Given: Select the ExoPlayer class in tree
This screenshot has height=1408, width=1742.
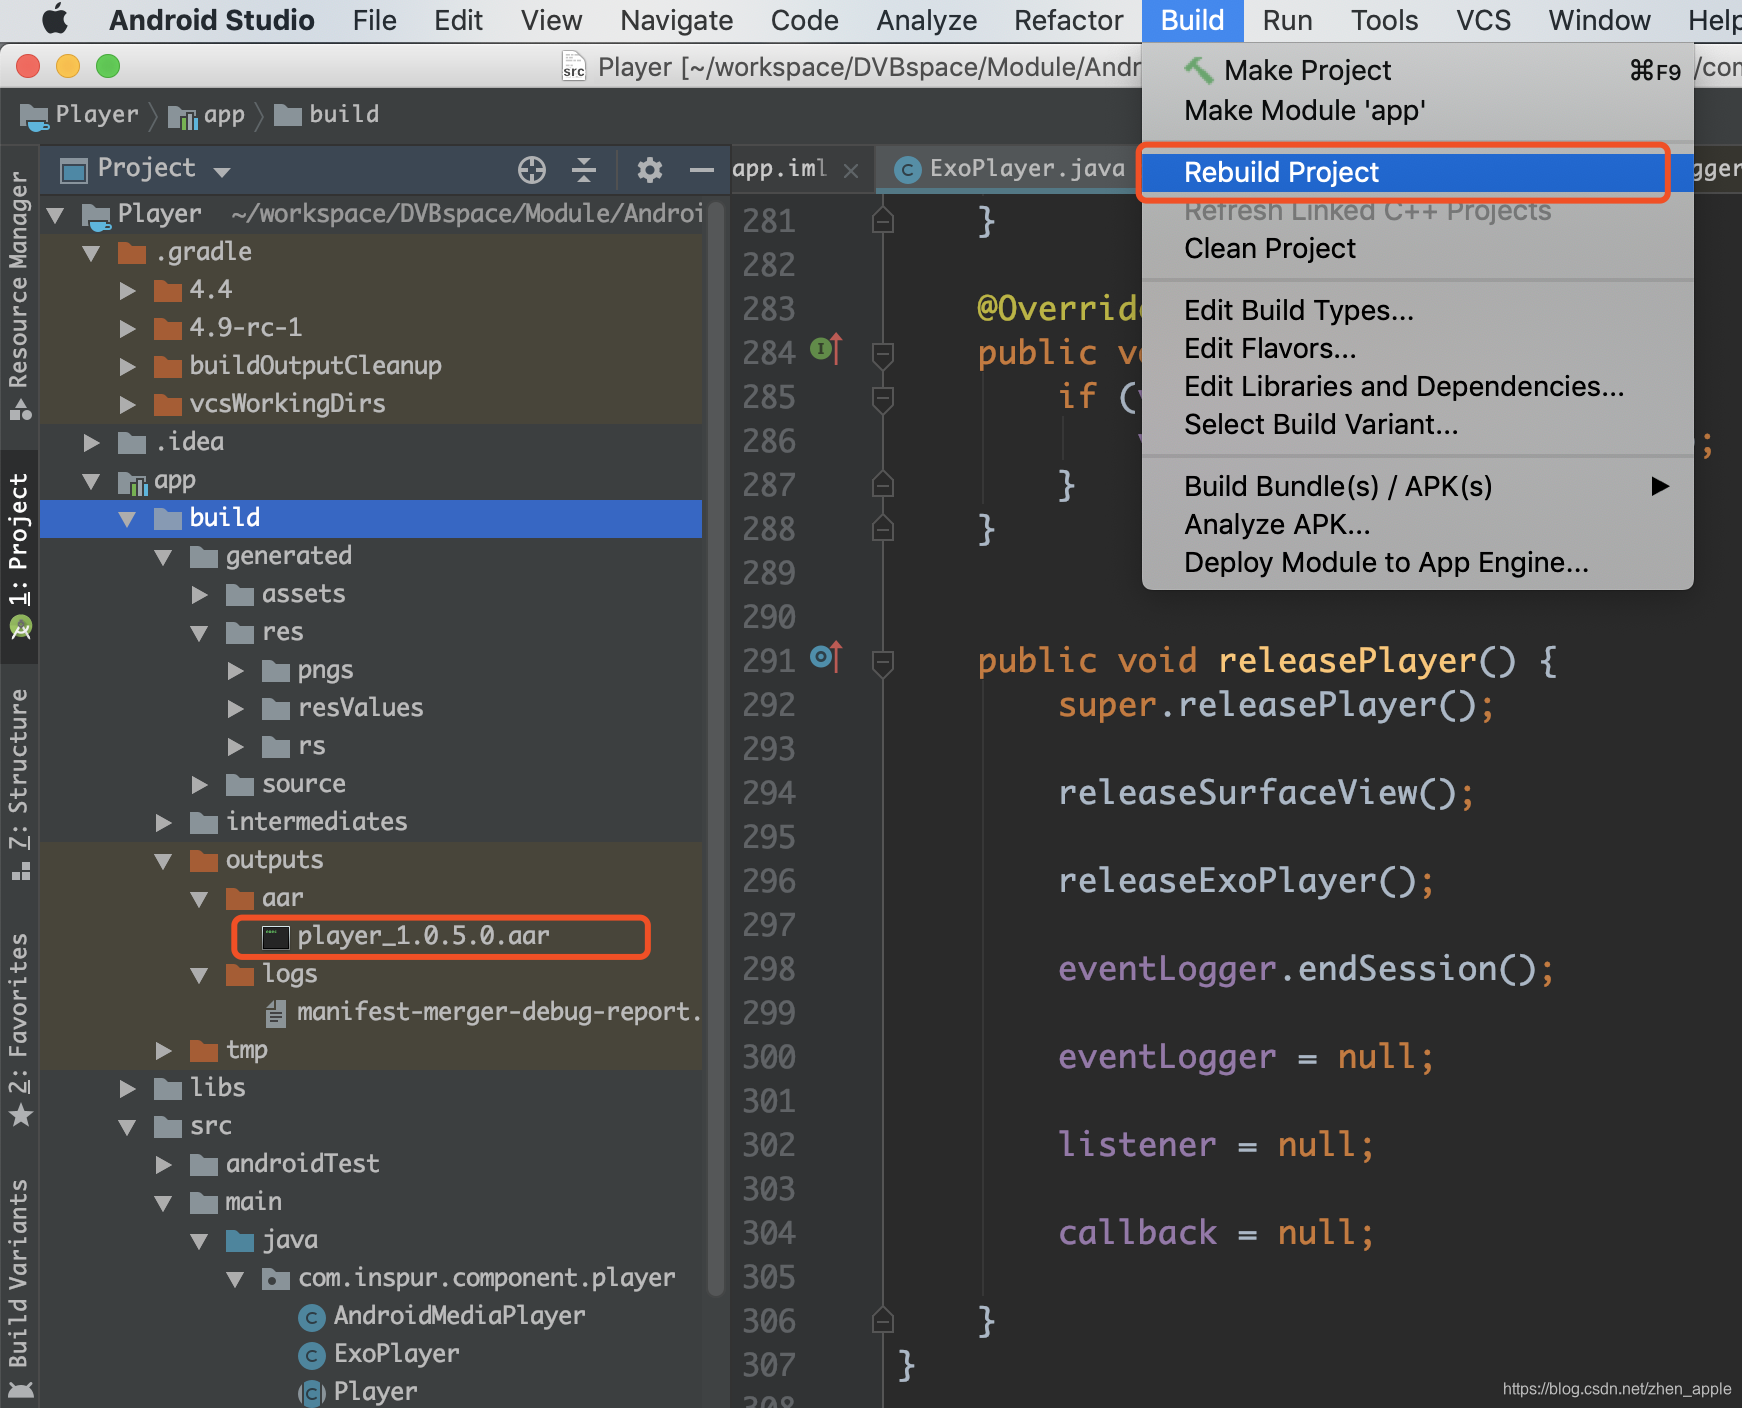Looking at the screenshot, I should (x=380, y=1354).
